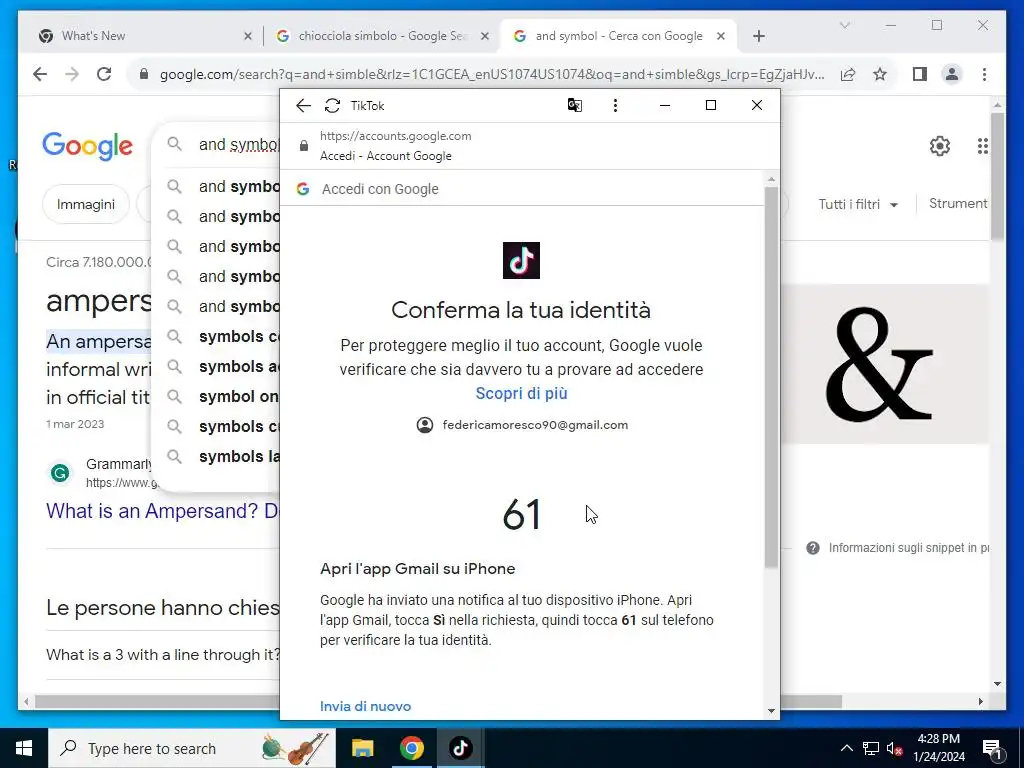
Task: Click Chrome forward arrow in main window
Action: [72, 74]
